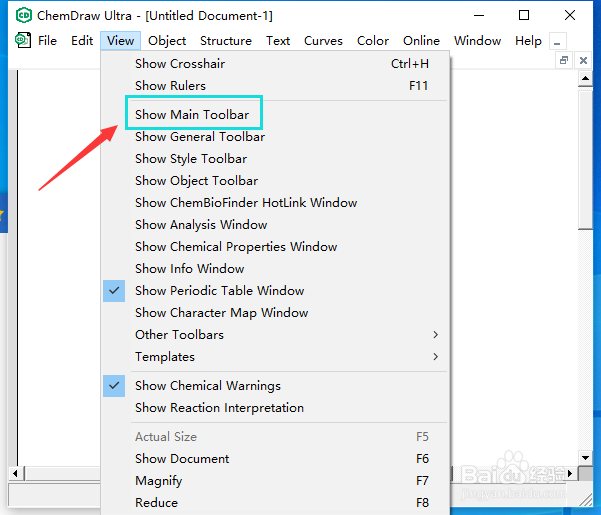Restore the inner document window

tap(564, 60)
